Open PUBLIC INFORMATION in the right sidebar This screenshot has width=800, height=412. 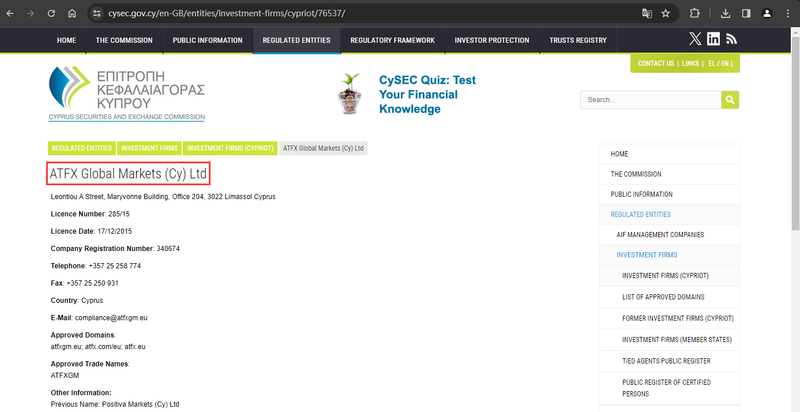tap(669, 194)
